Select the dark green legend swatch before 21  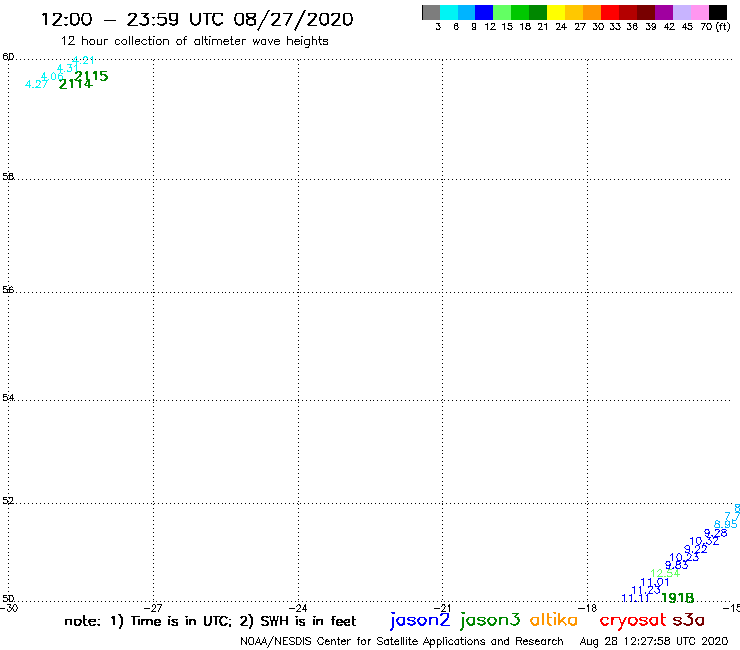(538, 12)
